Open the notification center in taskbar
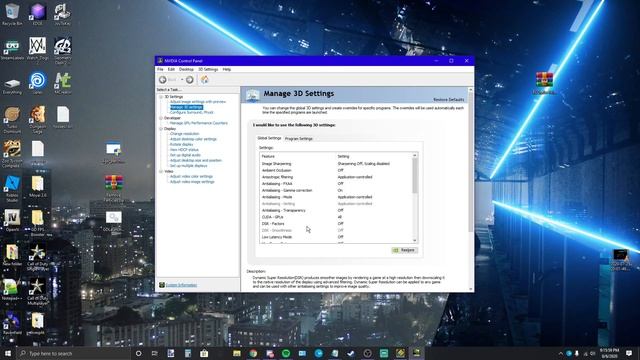 point(629,353)
